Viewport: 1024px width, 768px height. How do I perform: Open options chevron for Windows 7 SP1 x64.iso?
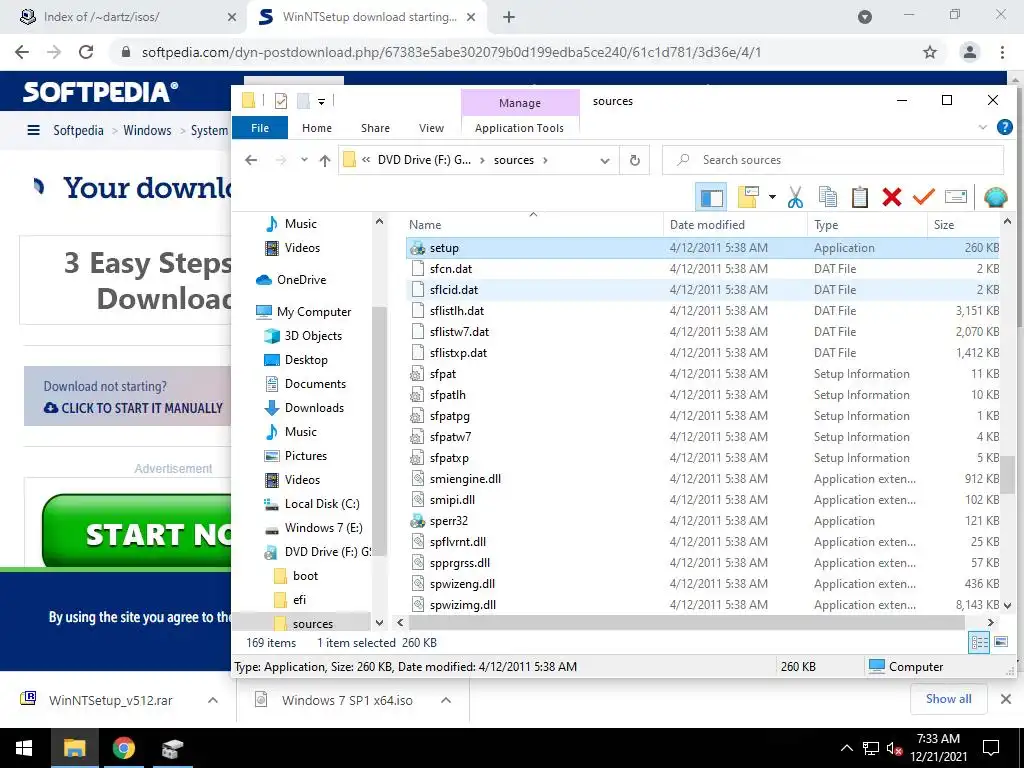(446, 700)
